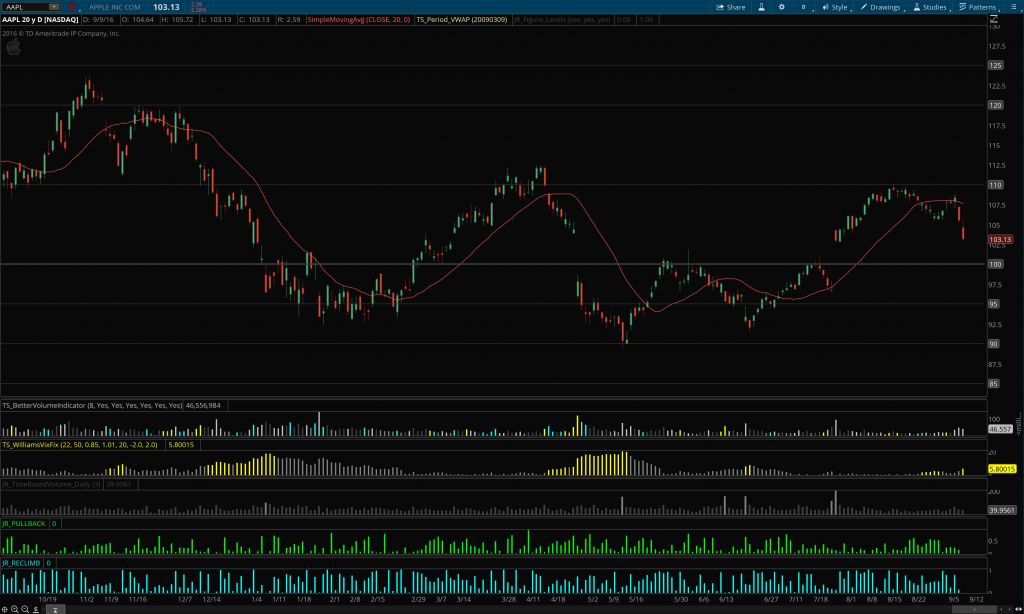Click the 103.13 current price marker on axis
Viewport: 1024px width, 614px height.
tap(1000, 240)
